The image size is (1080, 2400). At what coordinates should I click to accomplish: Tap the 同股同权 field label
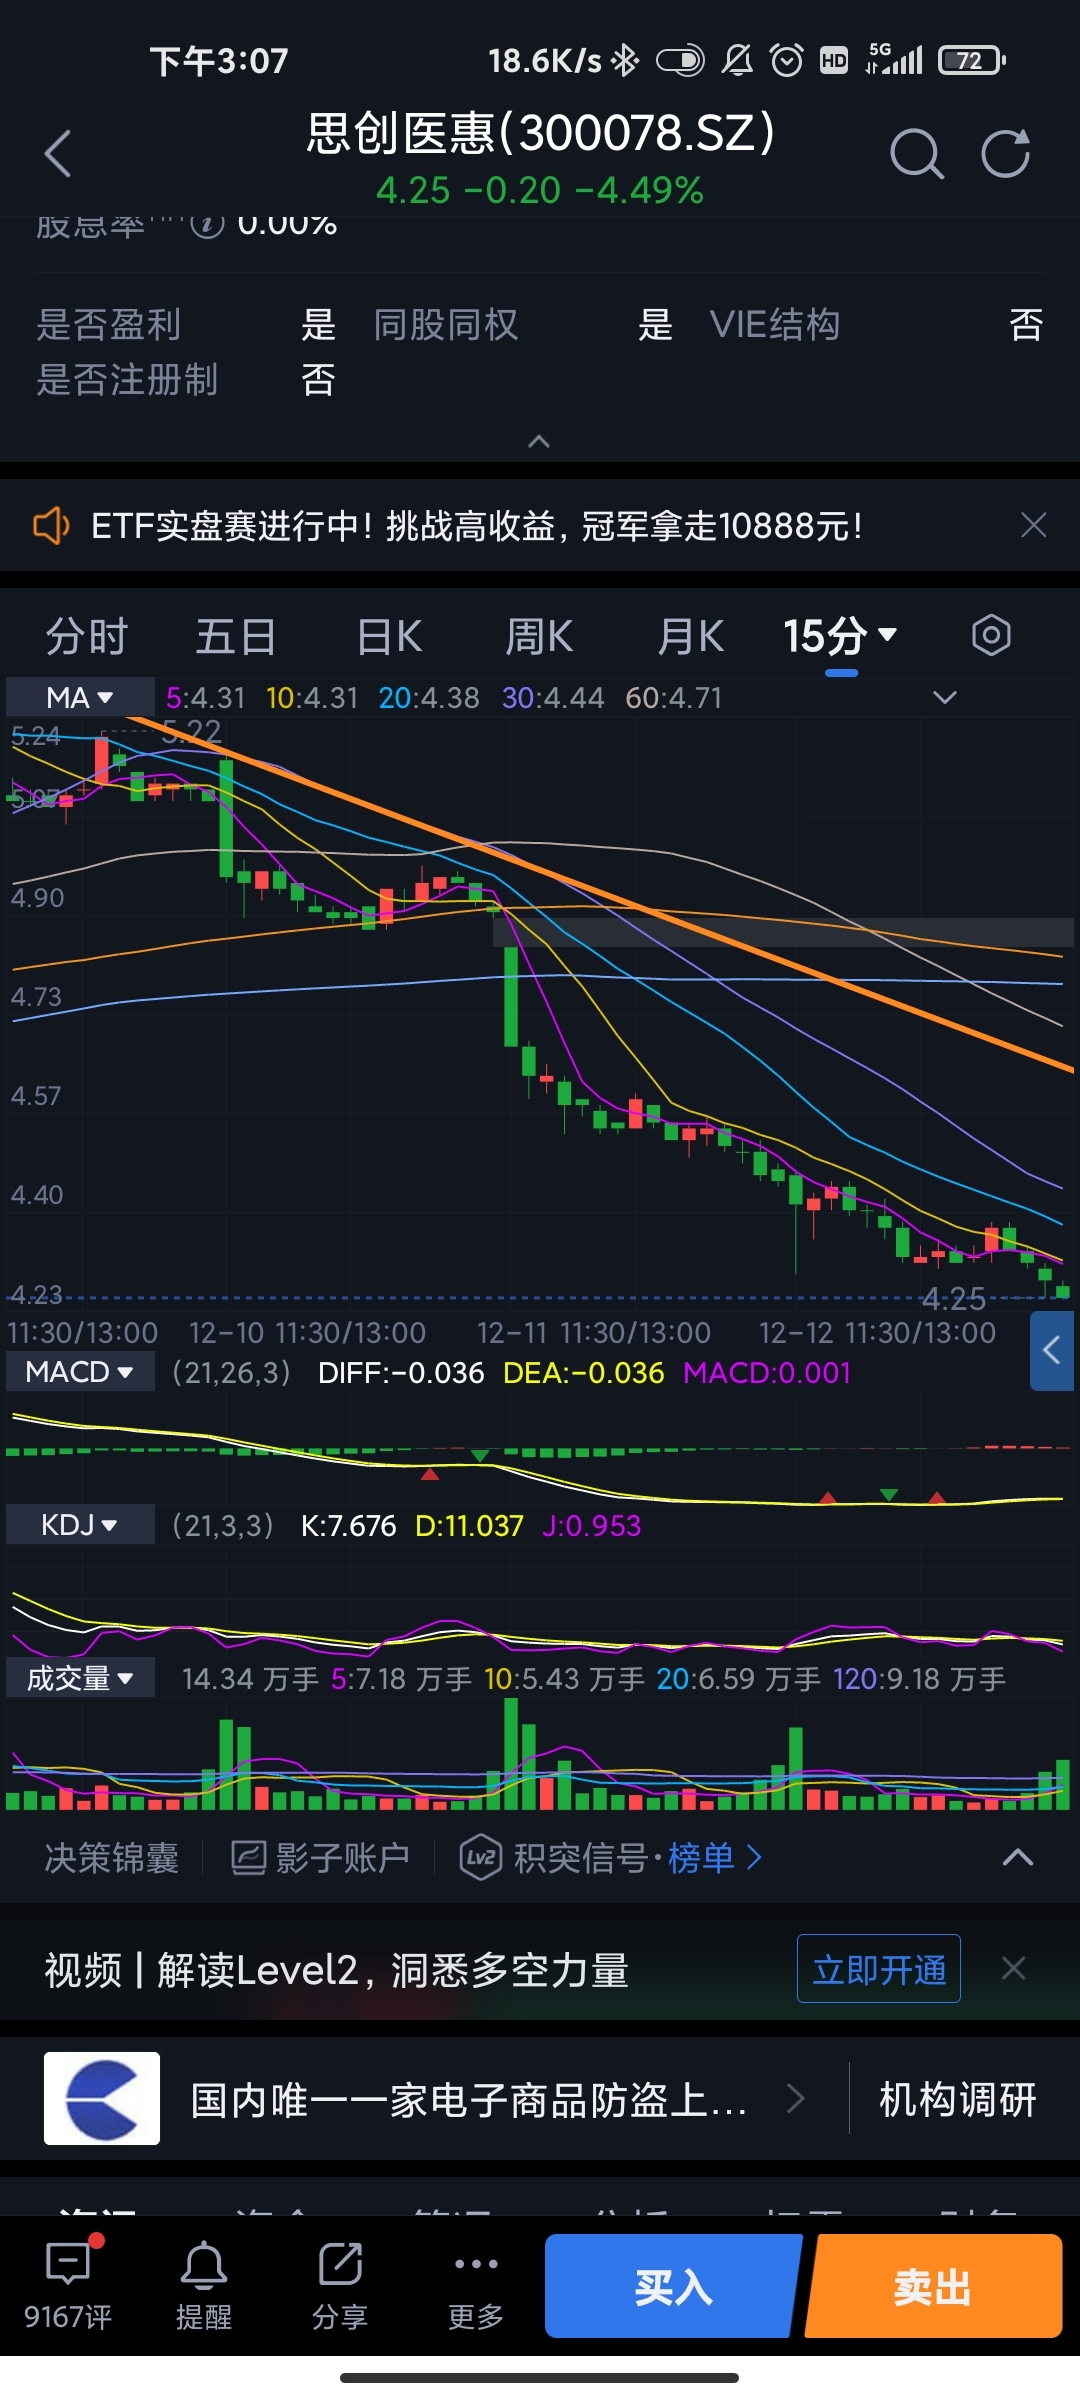(x=445, y=325)
